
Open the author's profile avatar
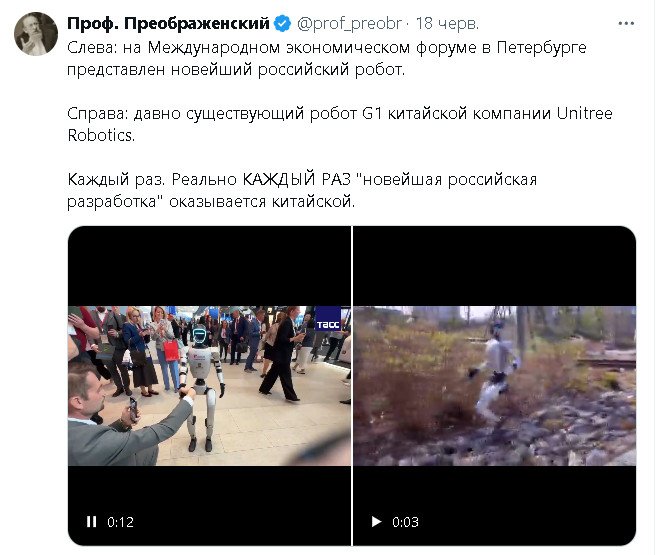36,34
